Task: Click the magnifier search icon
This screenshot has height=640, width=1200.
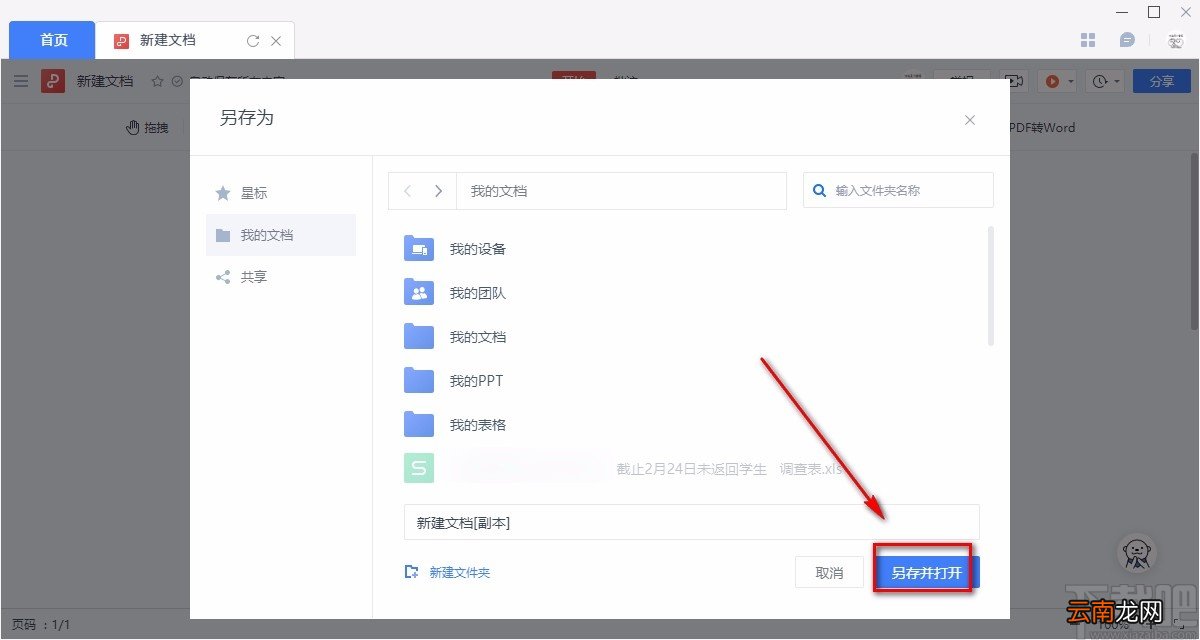Action: 820,190
